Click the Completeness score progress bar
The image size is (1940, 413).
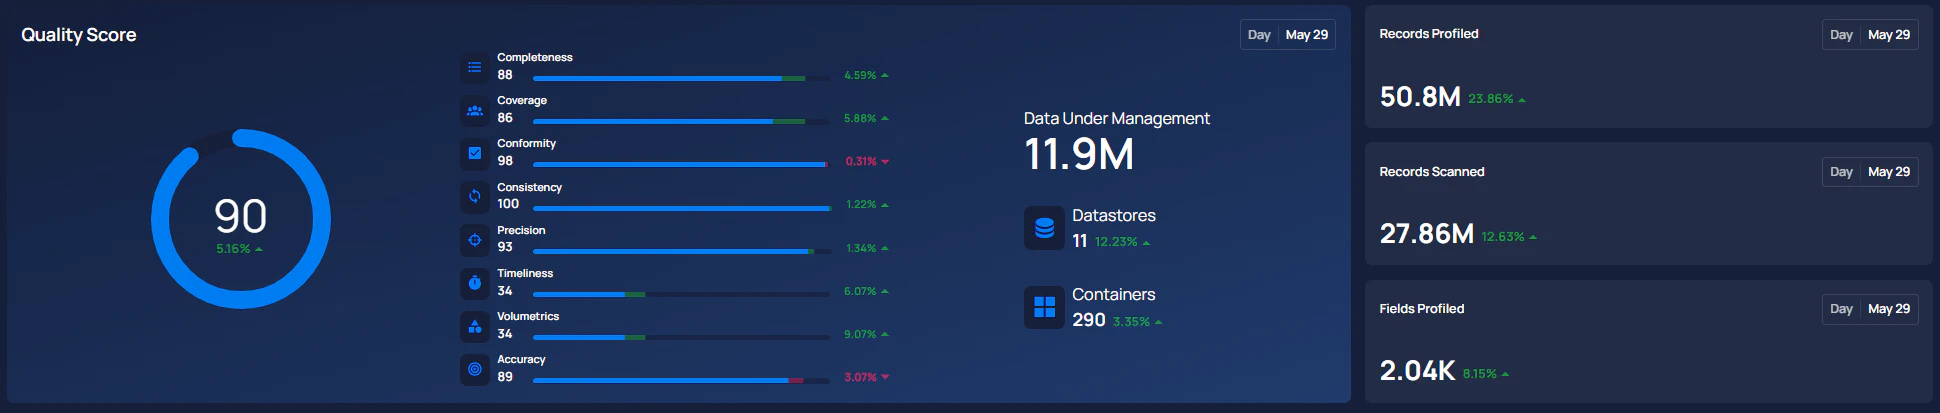[x=680, y=78]
